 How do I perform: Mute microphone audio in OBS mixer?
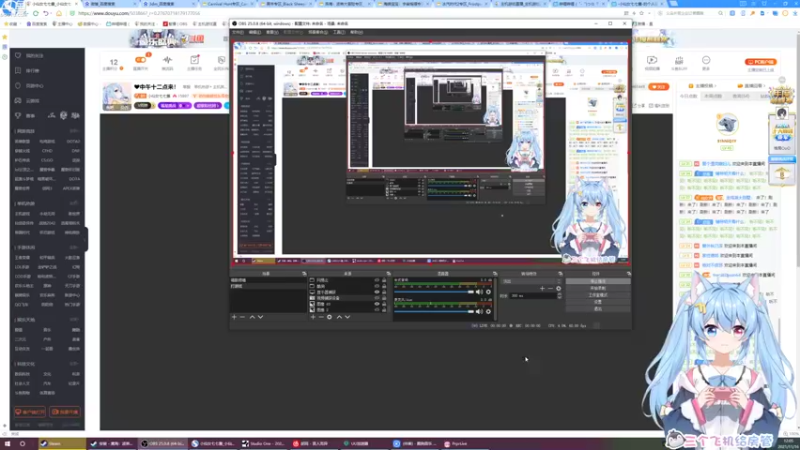pyautogui.click(x=479, y=311)
